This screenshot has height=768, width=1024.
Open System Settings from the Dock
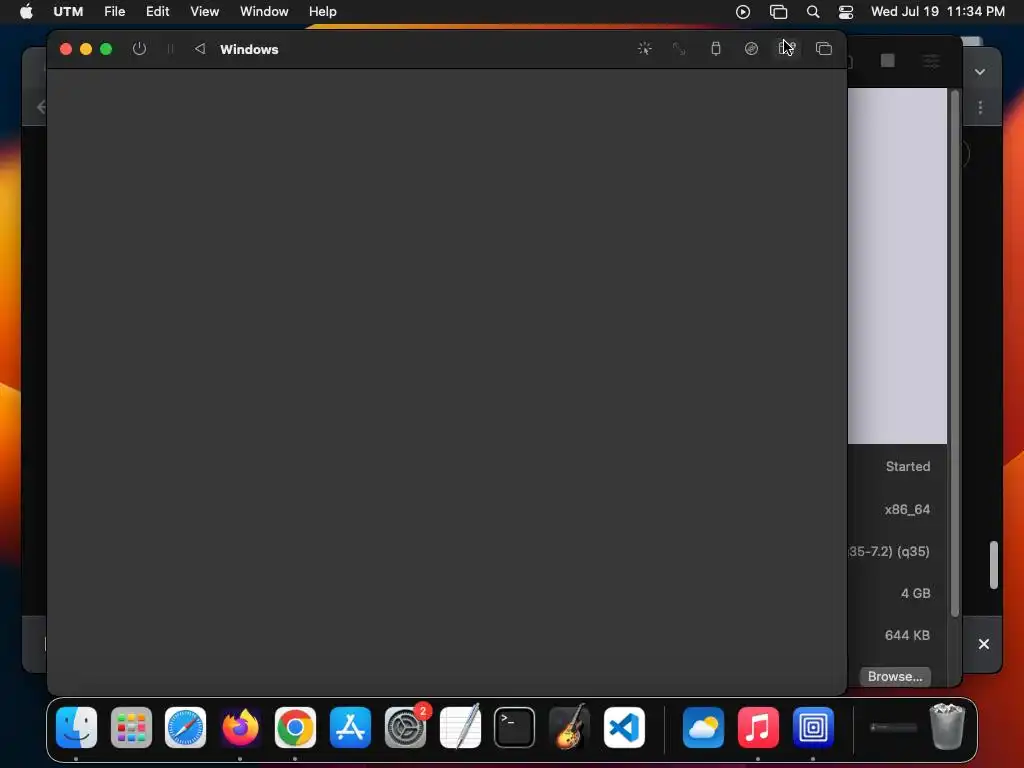(x=405, y=728)
